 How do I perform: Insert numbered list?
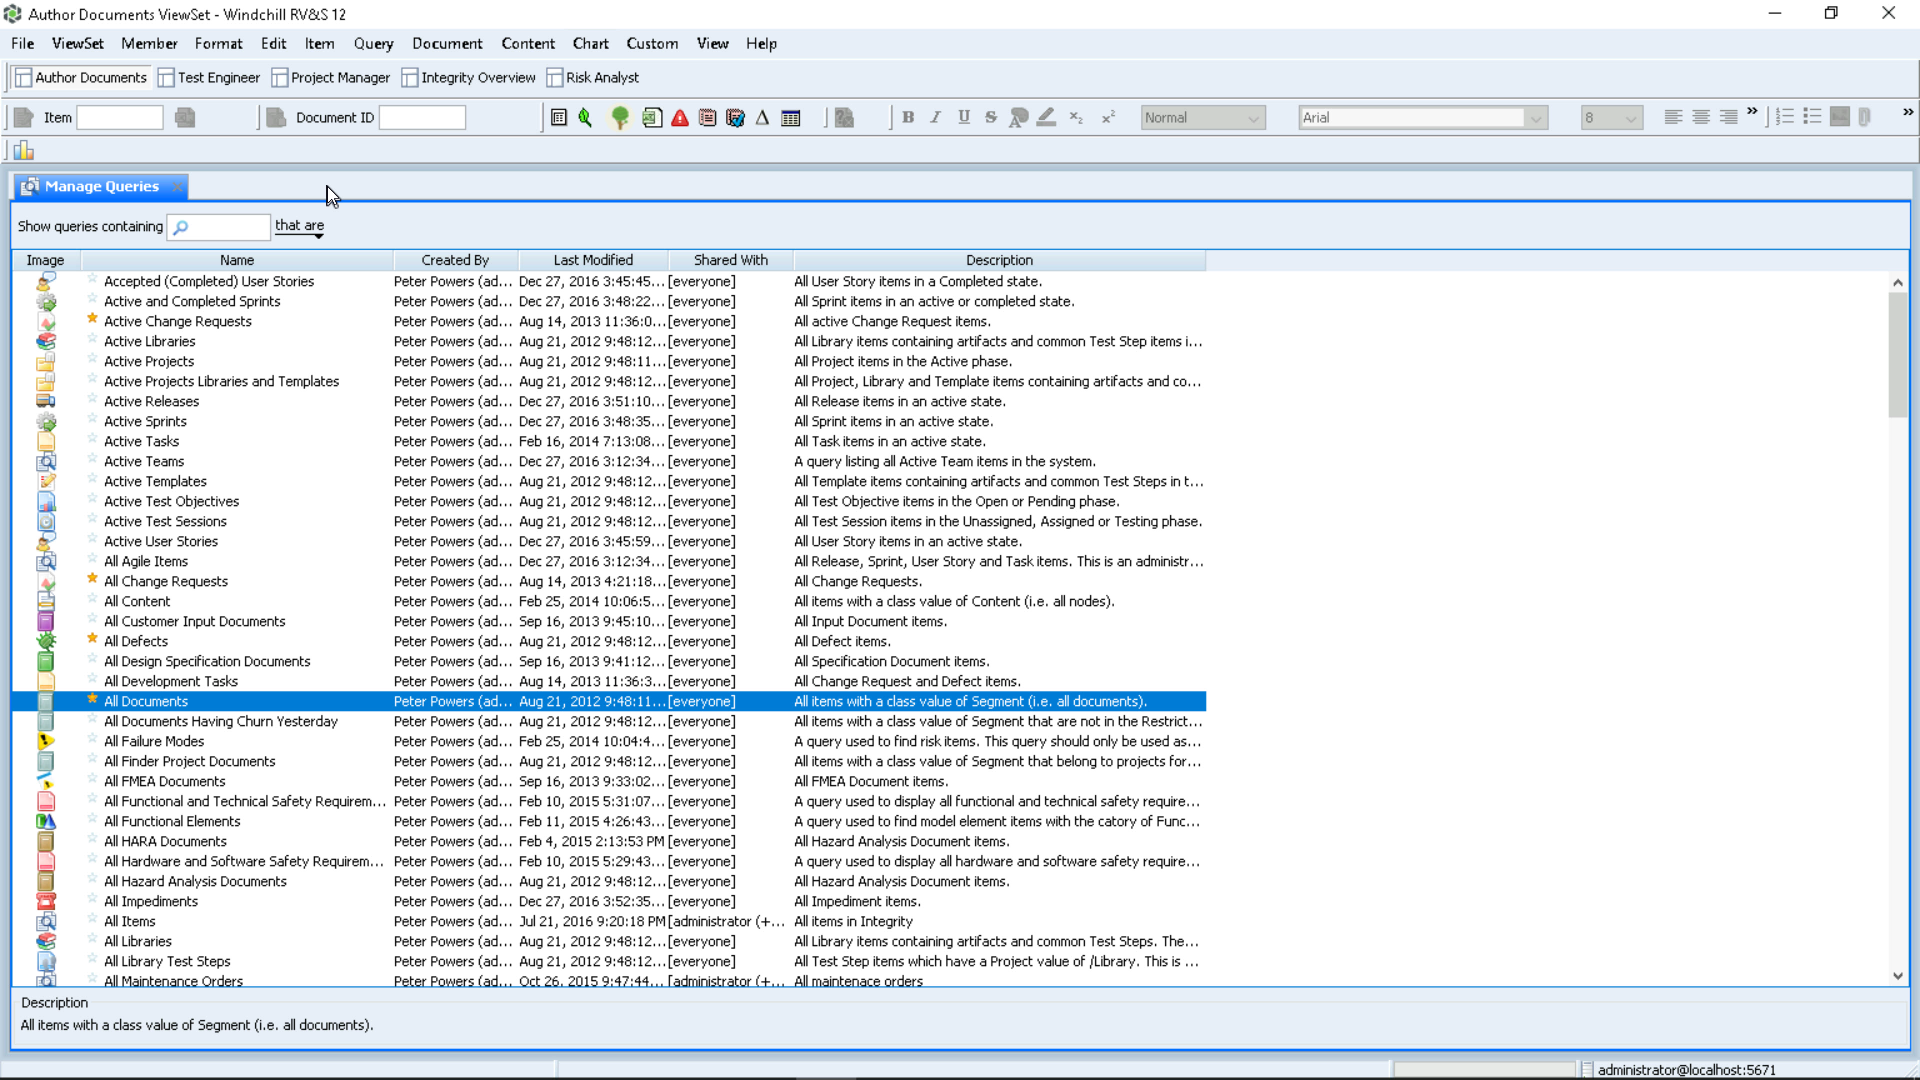(x=1785, y=117)
